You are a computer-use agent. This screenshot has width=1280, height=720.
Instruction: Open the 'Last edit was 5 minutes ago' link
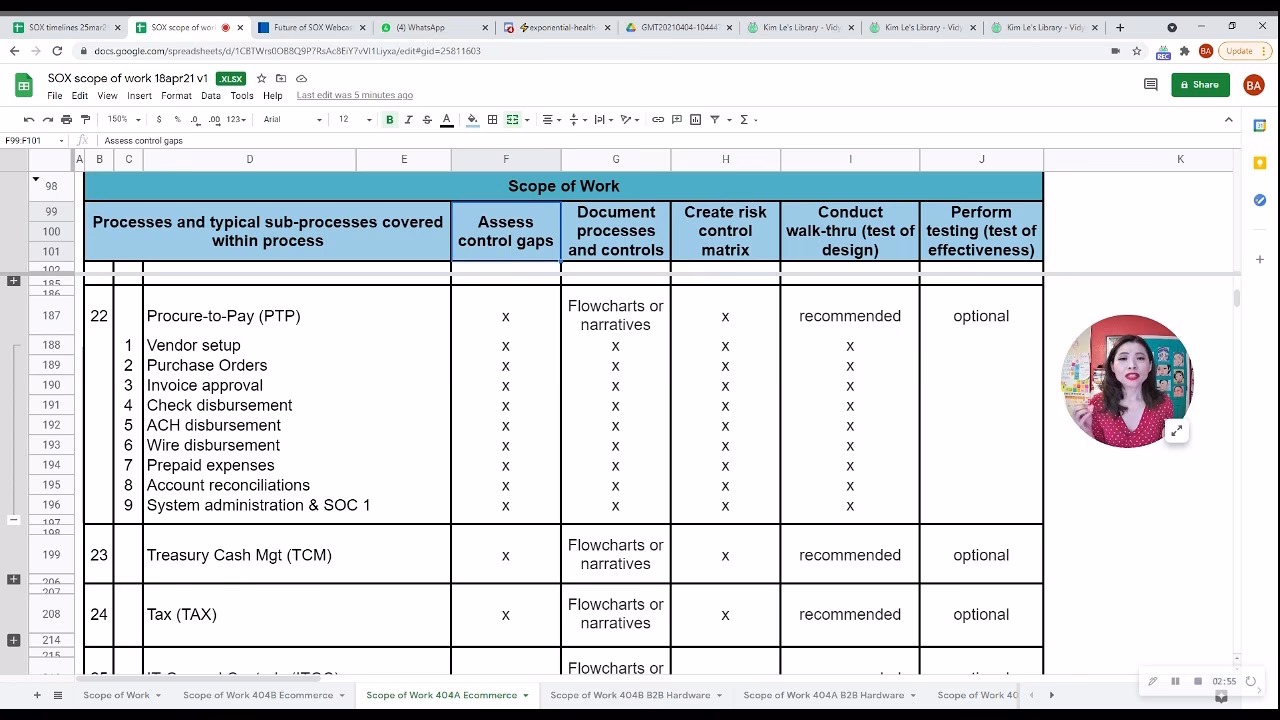tap(354, 96)
